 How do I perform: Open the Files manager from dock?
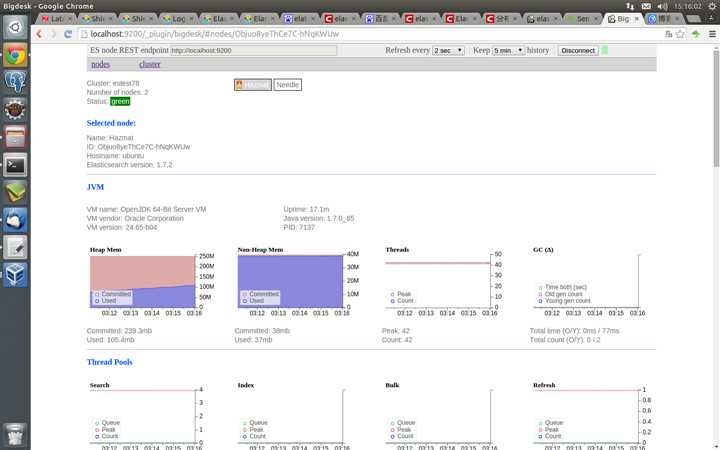pyautogui.click(x=15, y=137)
